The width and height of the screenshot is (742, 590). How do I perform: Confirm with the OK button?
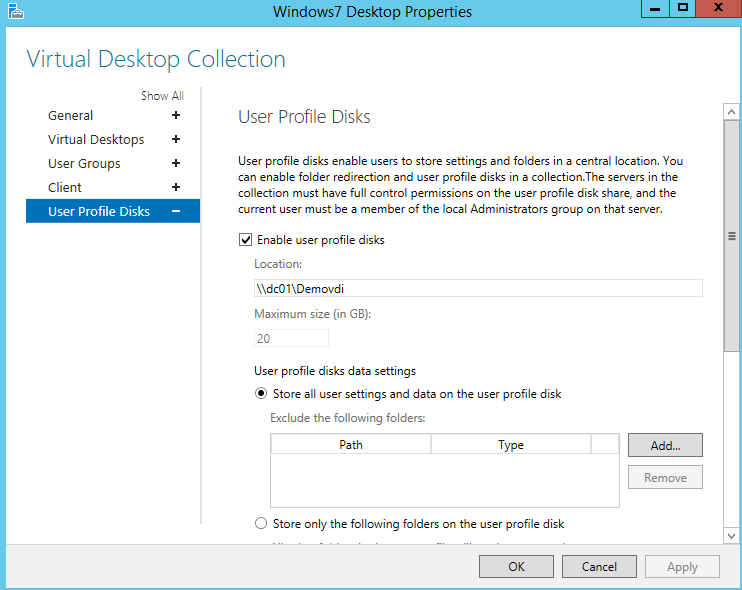coord(516,566)
